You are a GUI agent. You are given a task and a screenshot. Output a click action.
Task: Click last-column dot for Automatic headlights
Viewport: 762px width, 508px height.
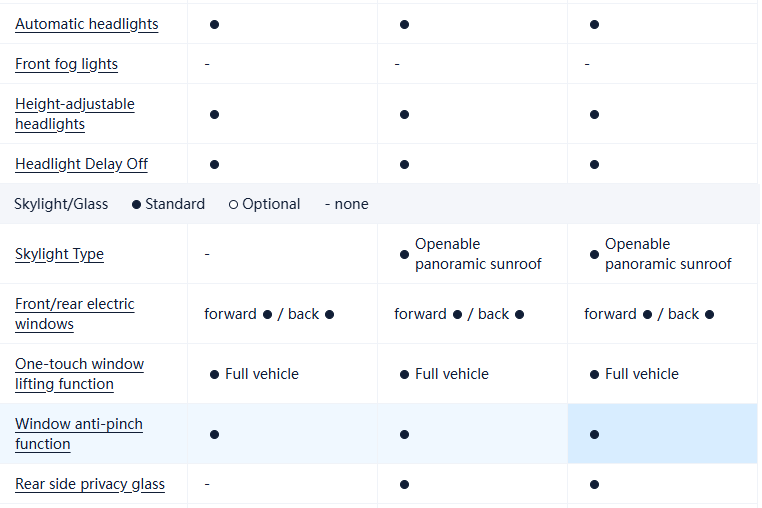click(x=594, y=24)
